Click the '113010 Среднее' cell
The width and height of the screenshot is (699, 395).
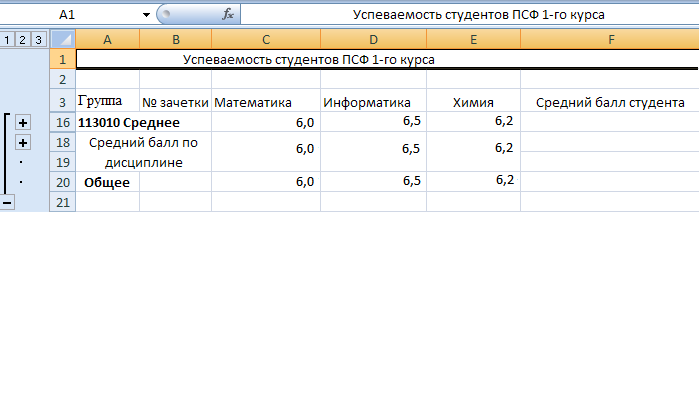click(144, 122)
